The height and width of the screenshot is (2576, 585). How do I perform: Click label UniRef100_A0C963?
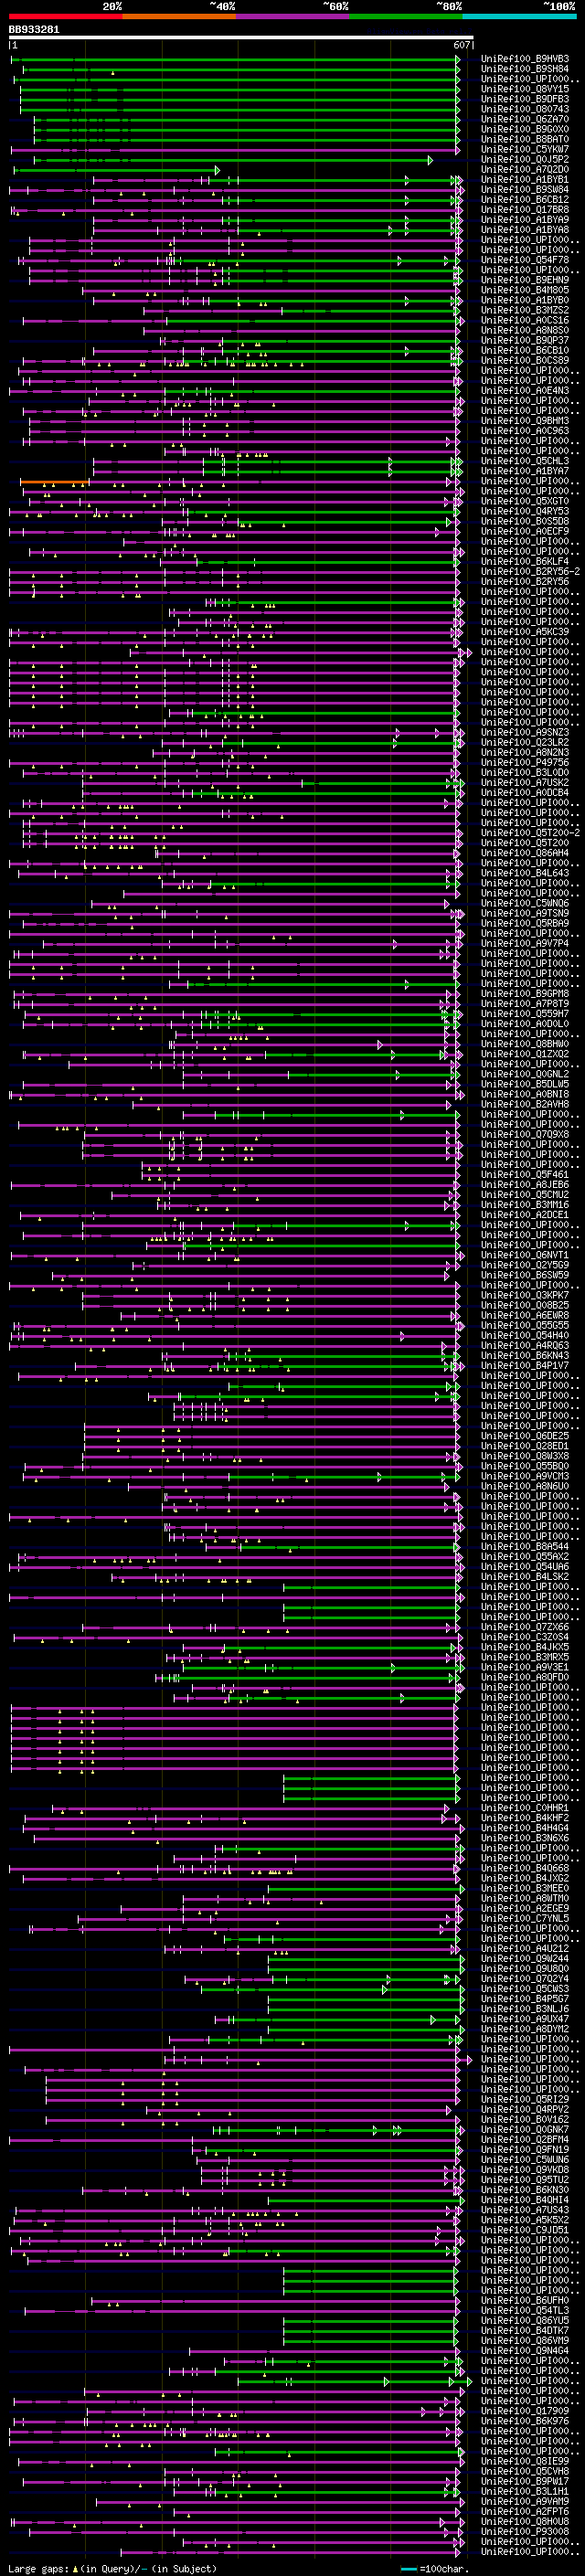(x=525, y=430)
